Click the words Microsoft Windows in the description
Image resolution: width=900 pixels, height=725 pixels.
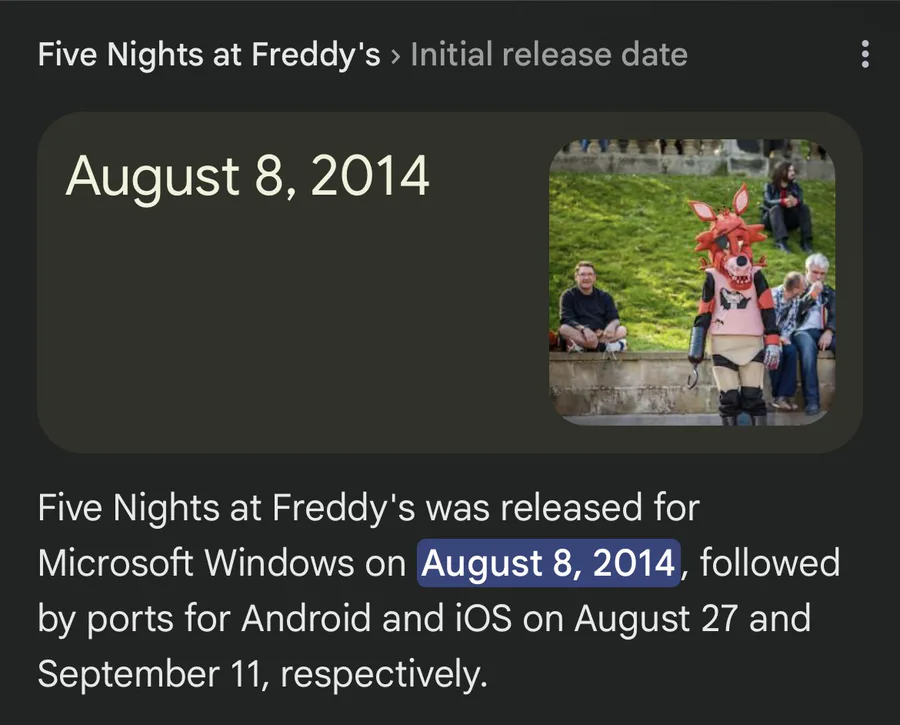tap(196, 563)
